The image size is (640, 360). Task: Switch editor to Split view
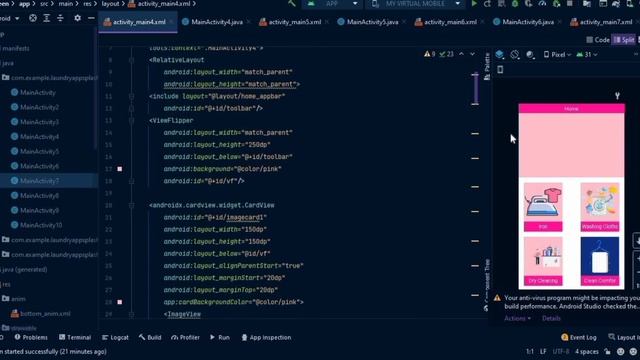(x=624, y=40)
